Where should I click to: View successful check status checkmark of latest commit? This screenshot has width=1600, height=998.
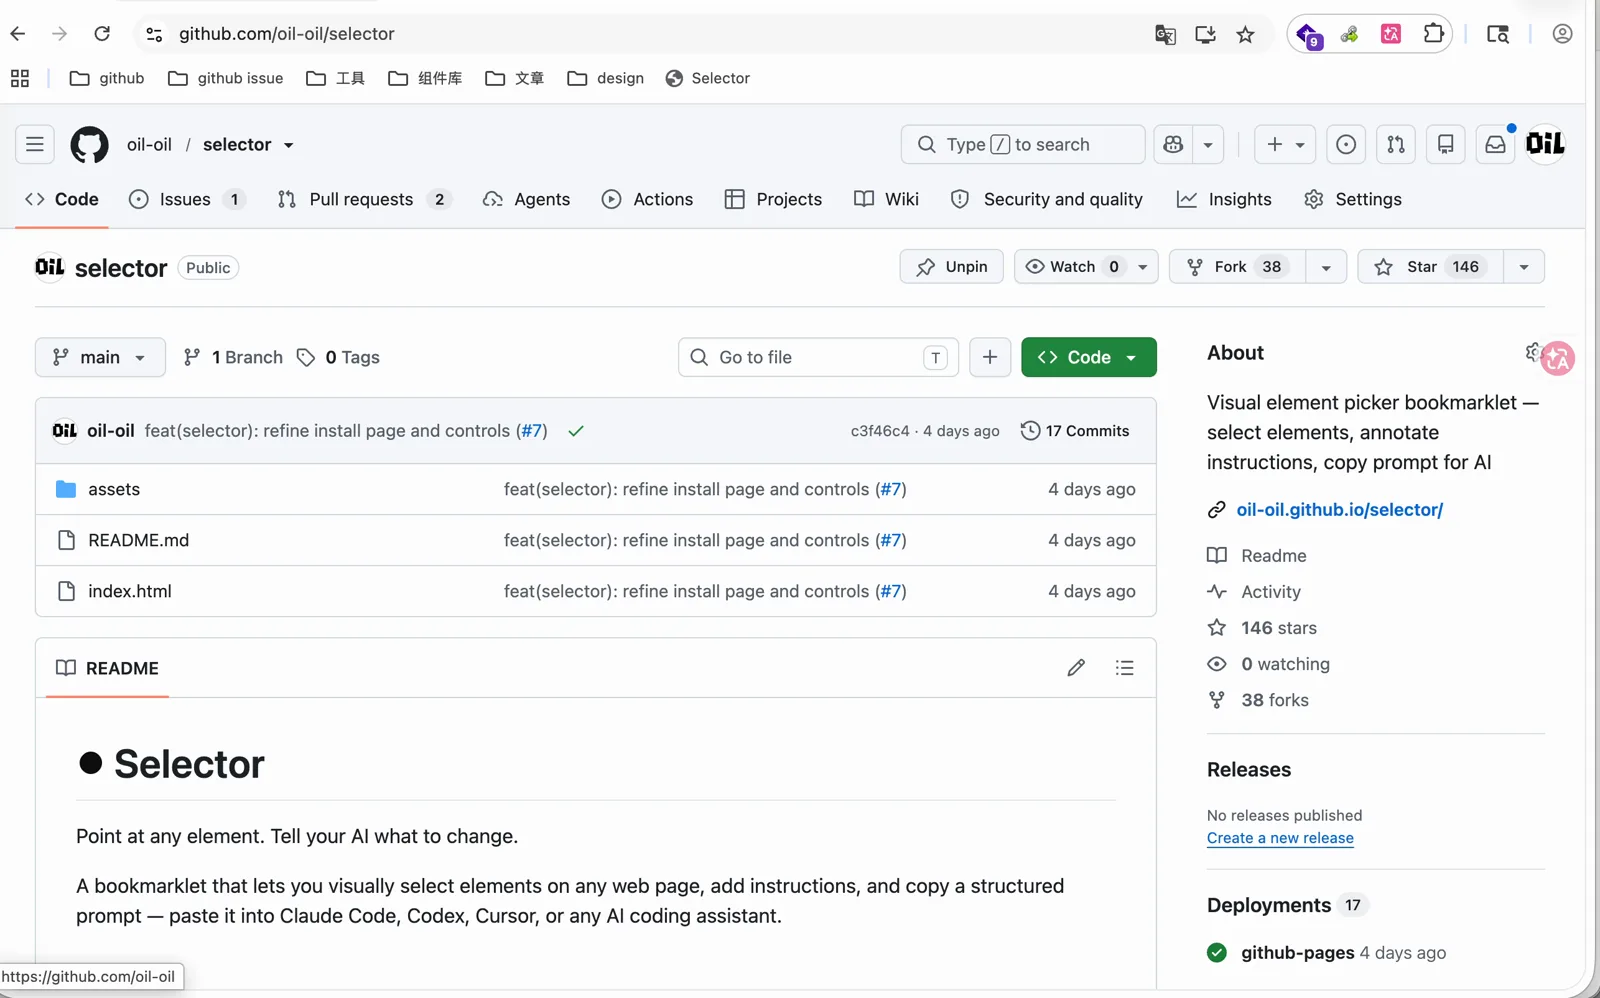pos(576,431)
